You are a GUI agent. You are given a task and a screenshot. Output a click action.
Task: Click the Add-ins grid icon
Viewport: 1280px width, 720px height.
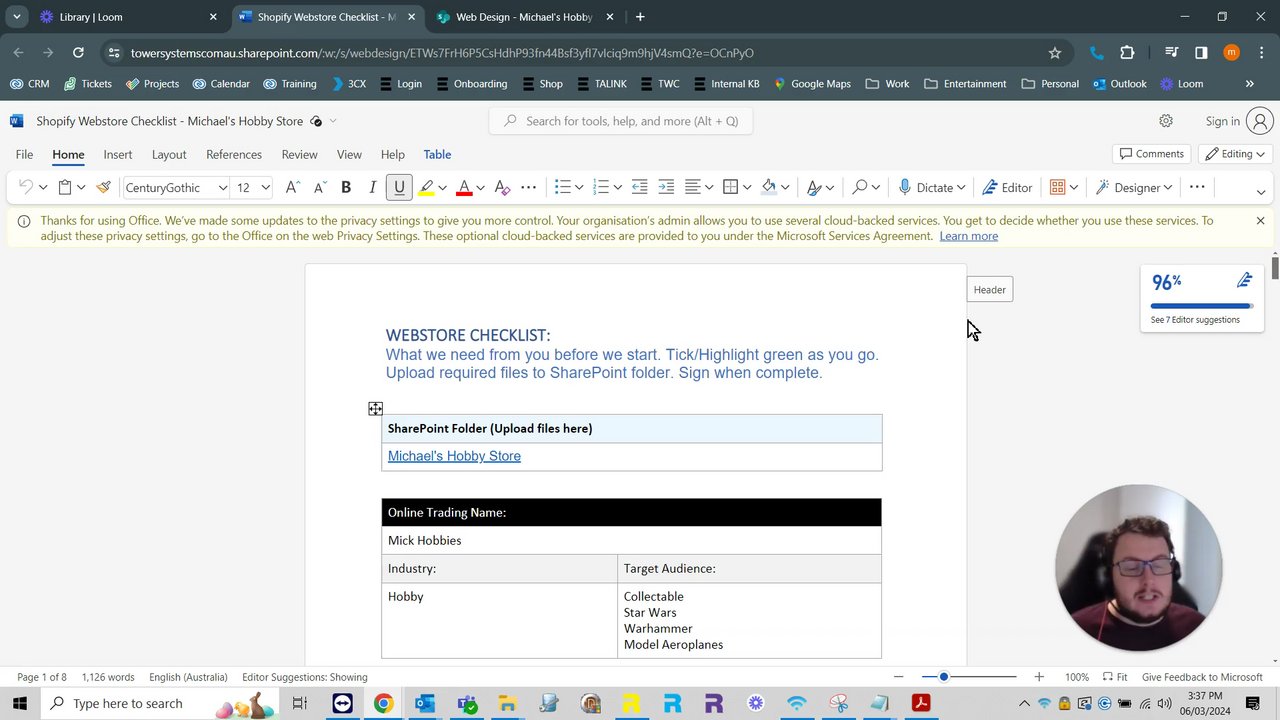(1057, 187)
